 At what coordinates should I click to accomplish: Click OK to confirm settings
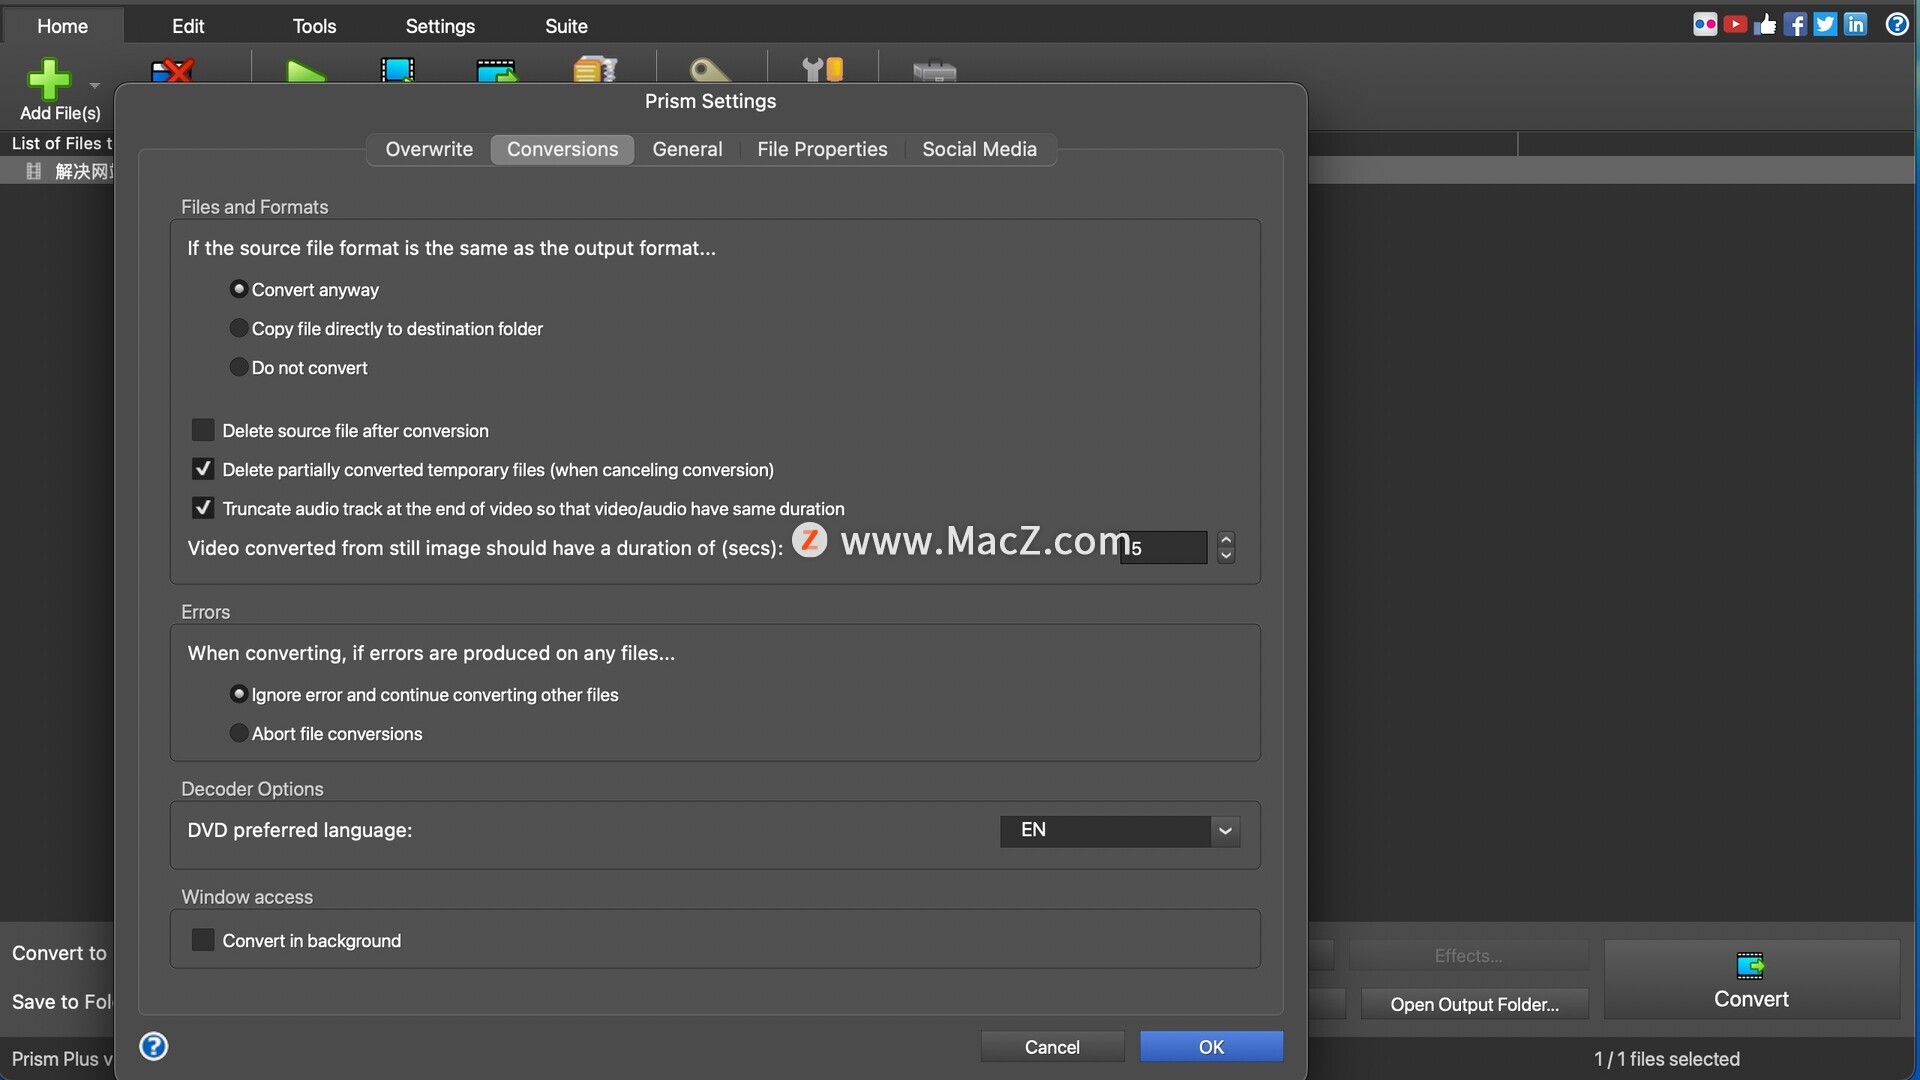[1211, 1046]
